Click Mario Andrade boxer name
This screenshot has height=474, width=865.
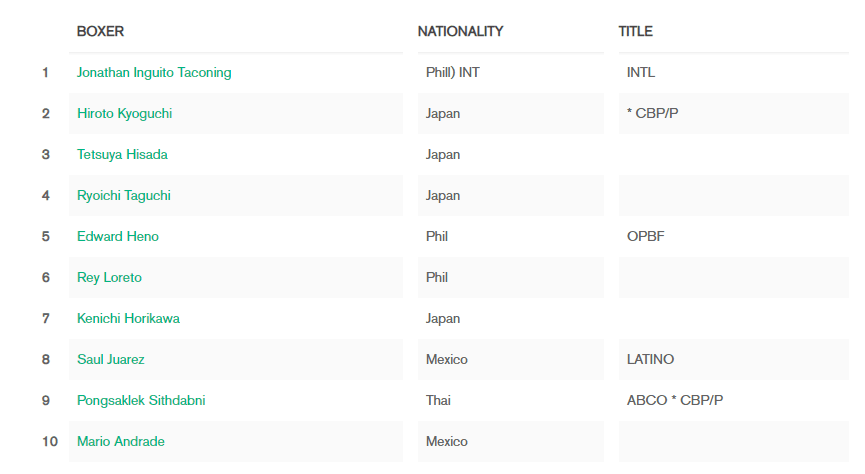[x=121, y=441]
